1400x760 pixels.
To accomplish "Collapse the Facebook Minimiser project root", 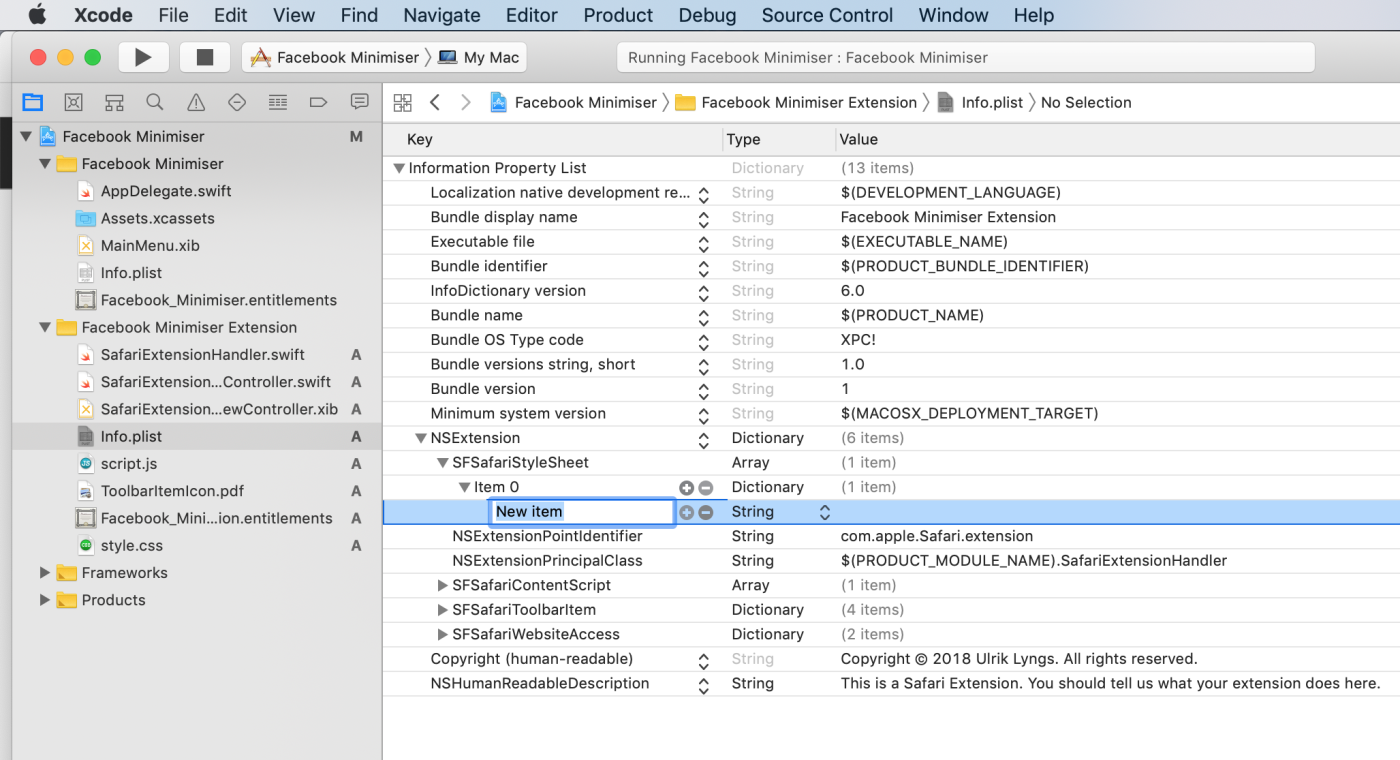I will pos(26,137).
